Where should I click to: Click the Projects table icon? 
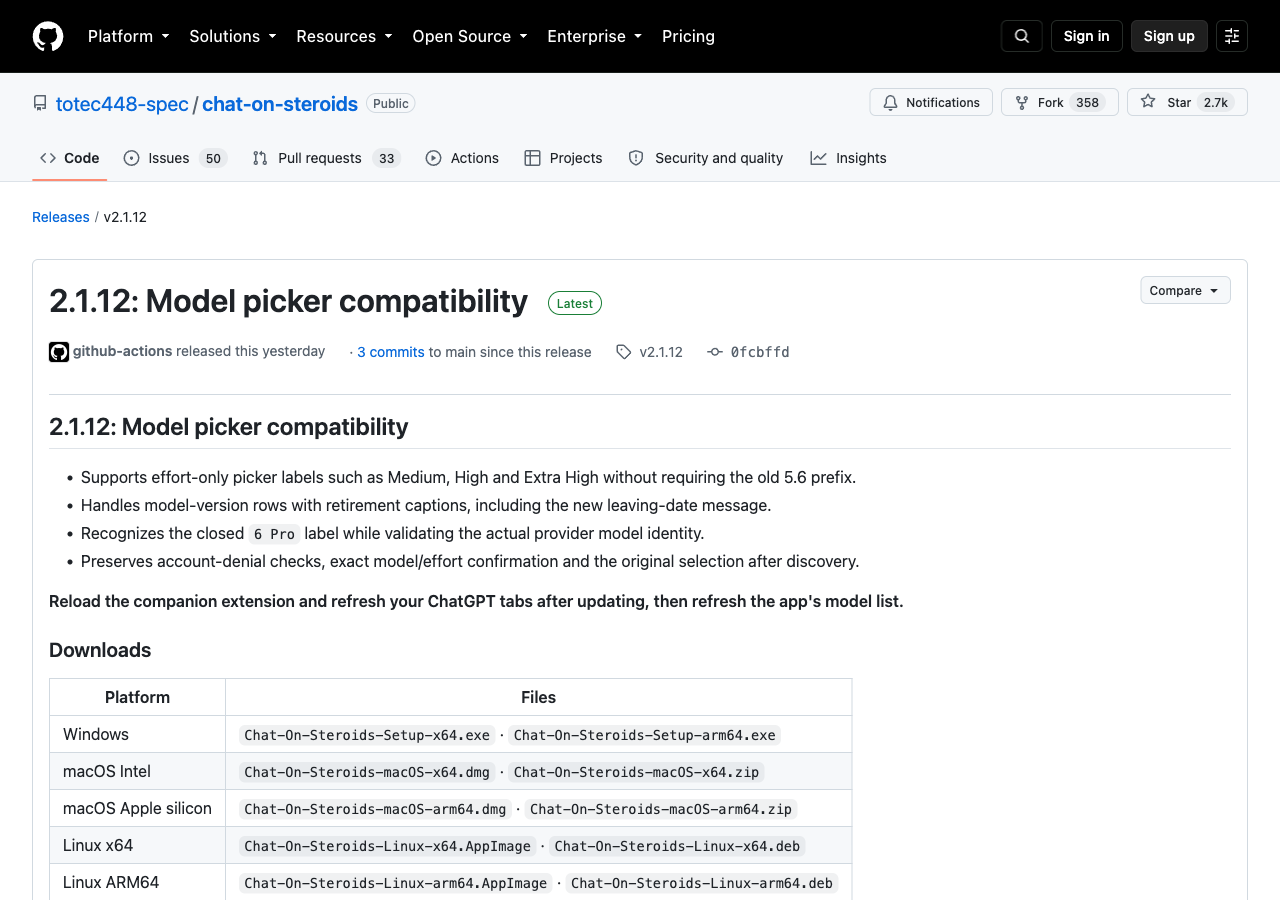[532, 158]
